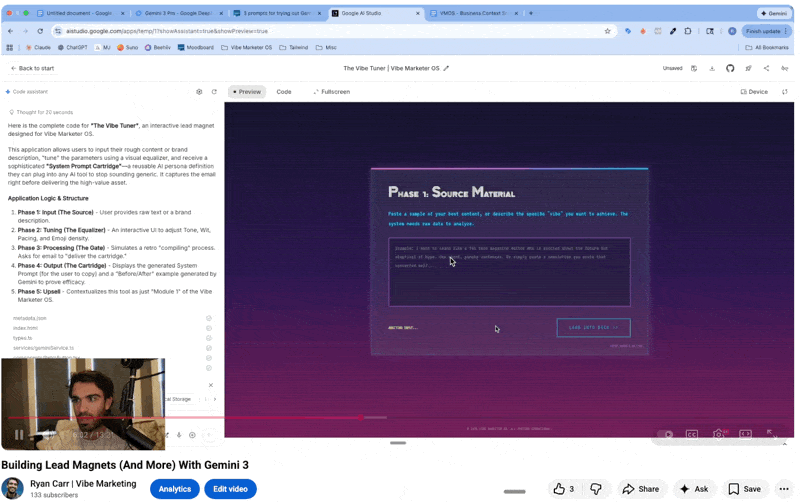Switch to the 3 prompts for trying tab

point(277,13)
